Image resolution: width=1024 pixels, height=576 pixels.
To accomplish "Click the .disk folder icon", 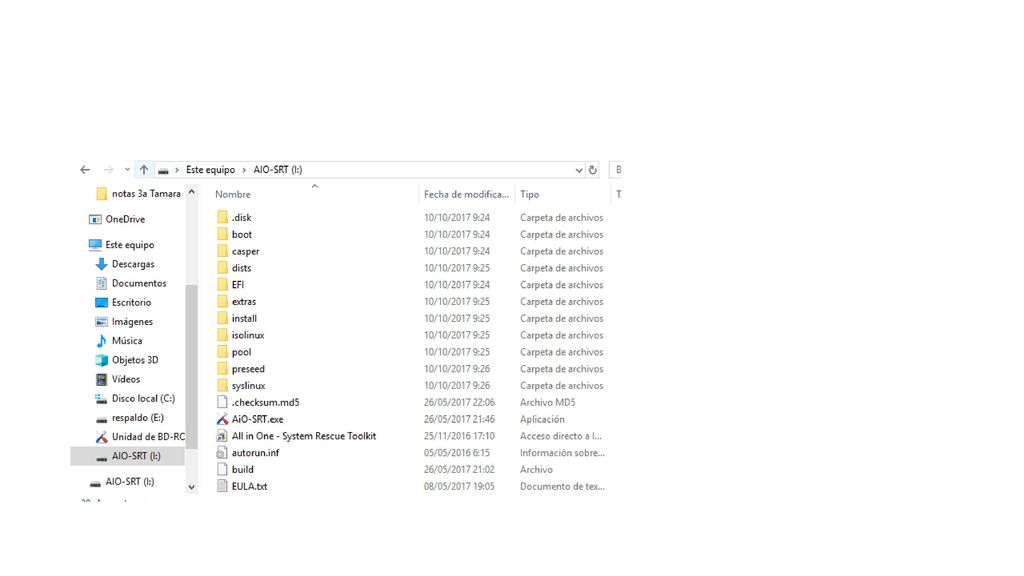I will coord(223,217).
